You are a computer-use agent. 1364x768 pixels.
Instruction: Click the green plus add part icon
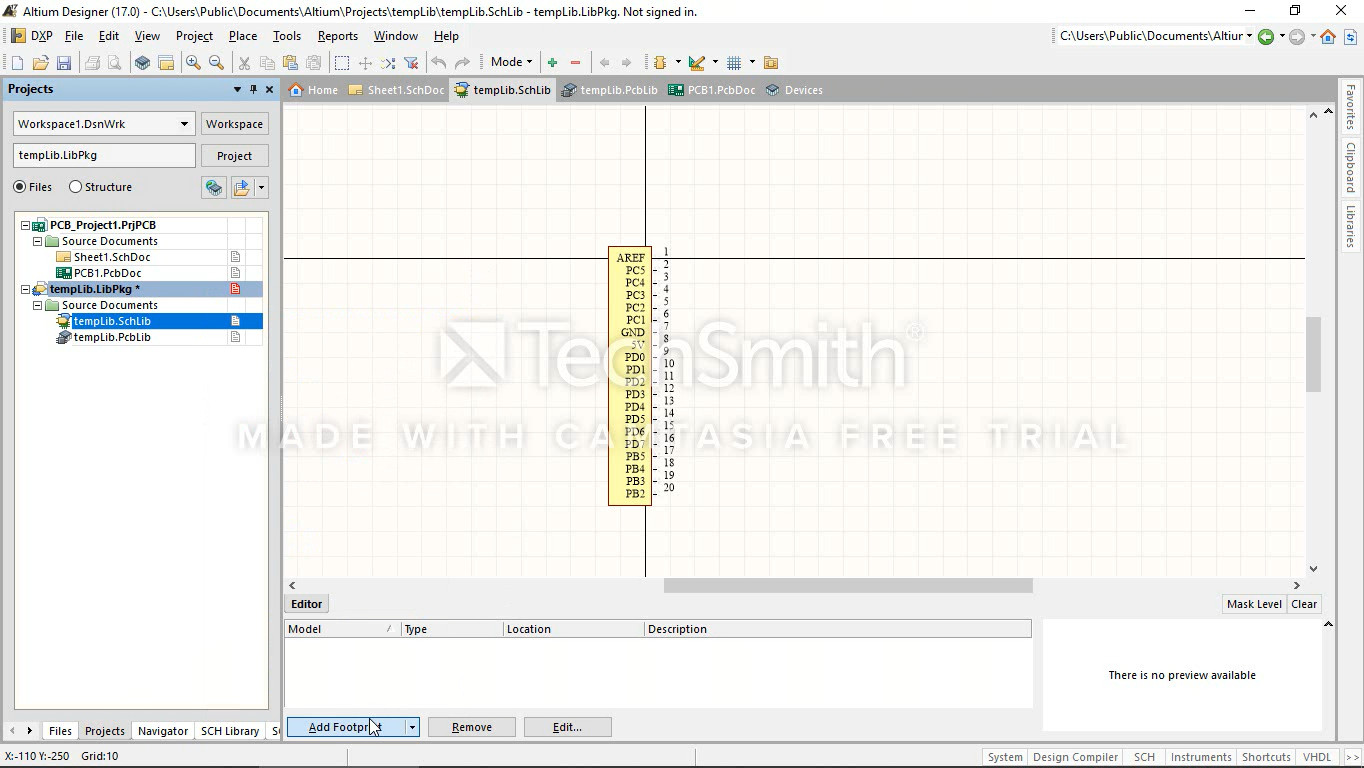[x=552, y=62]
